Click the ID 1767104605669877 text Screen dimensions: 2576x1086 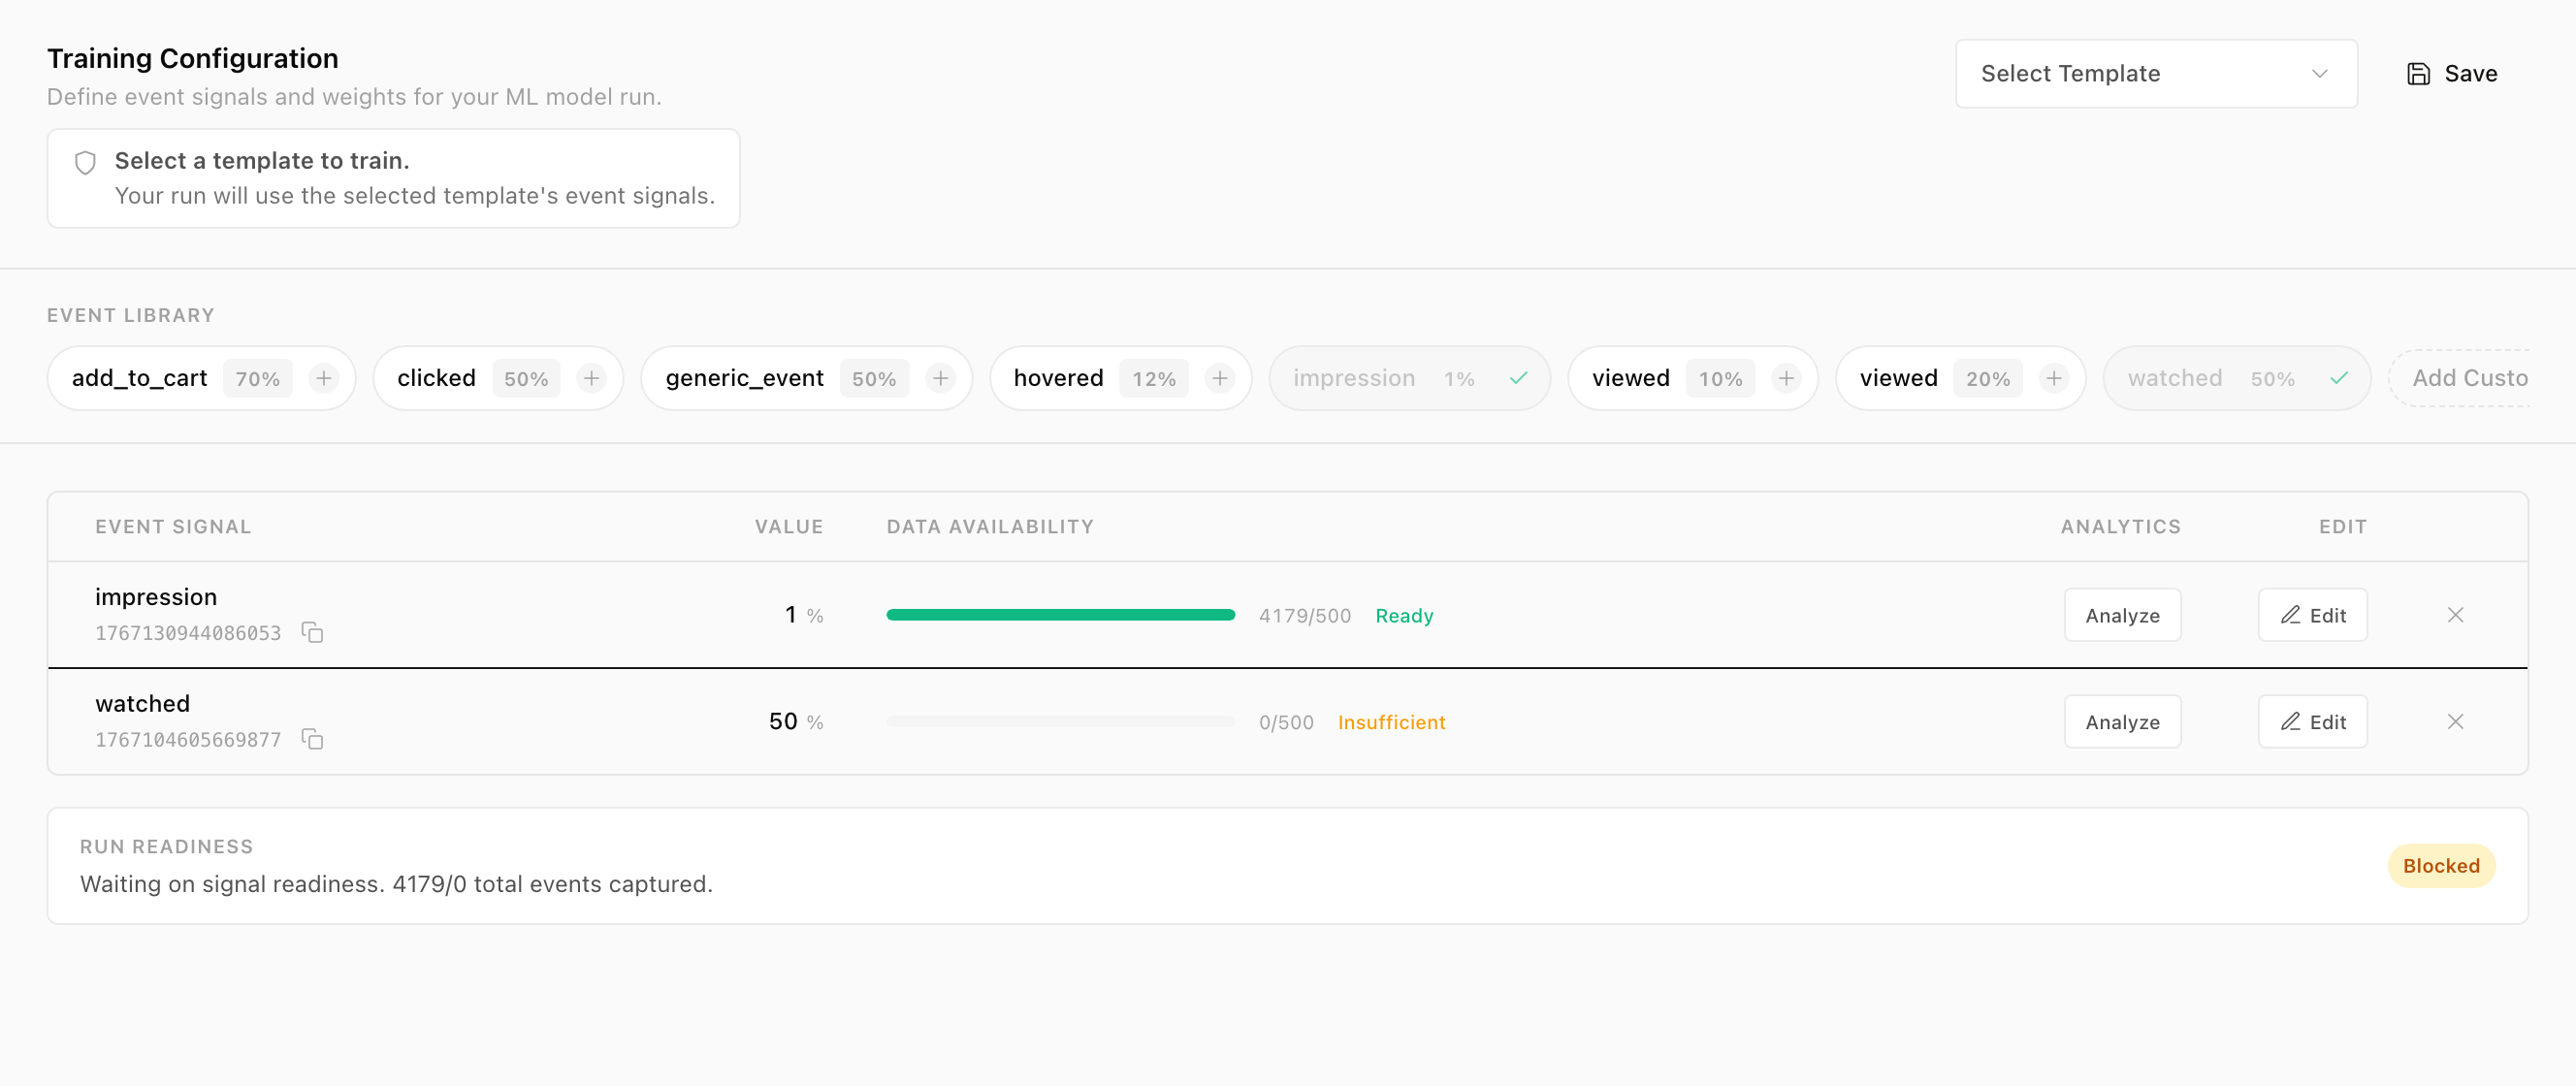pos(188,741)
